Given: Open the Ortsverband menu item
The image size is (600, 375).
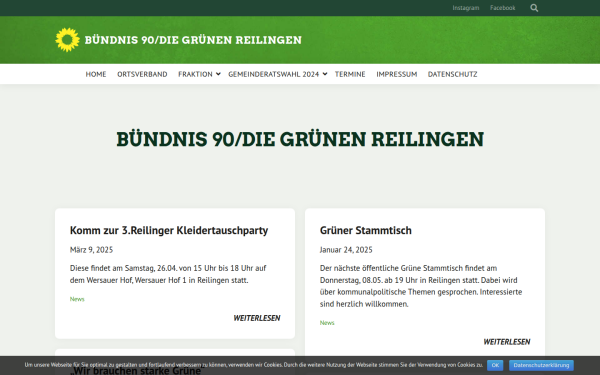Looking at the screenshot, I should coord(142,74).
